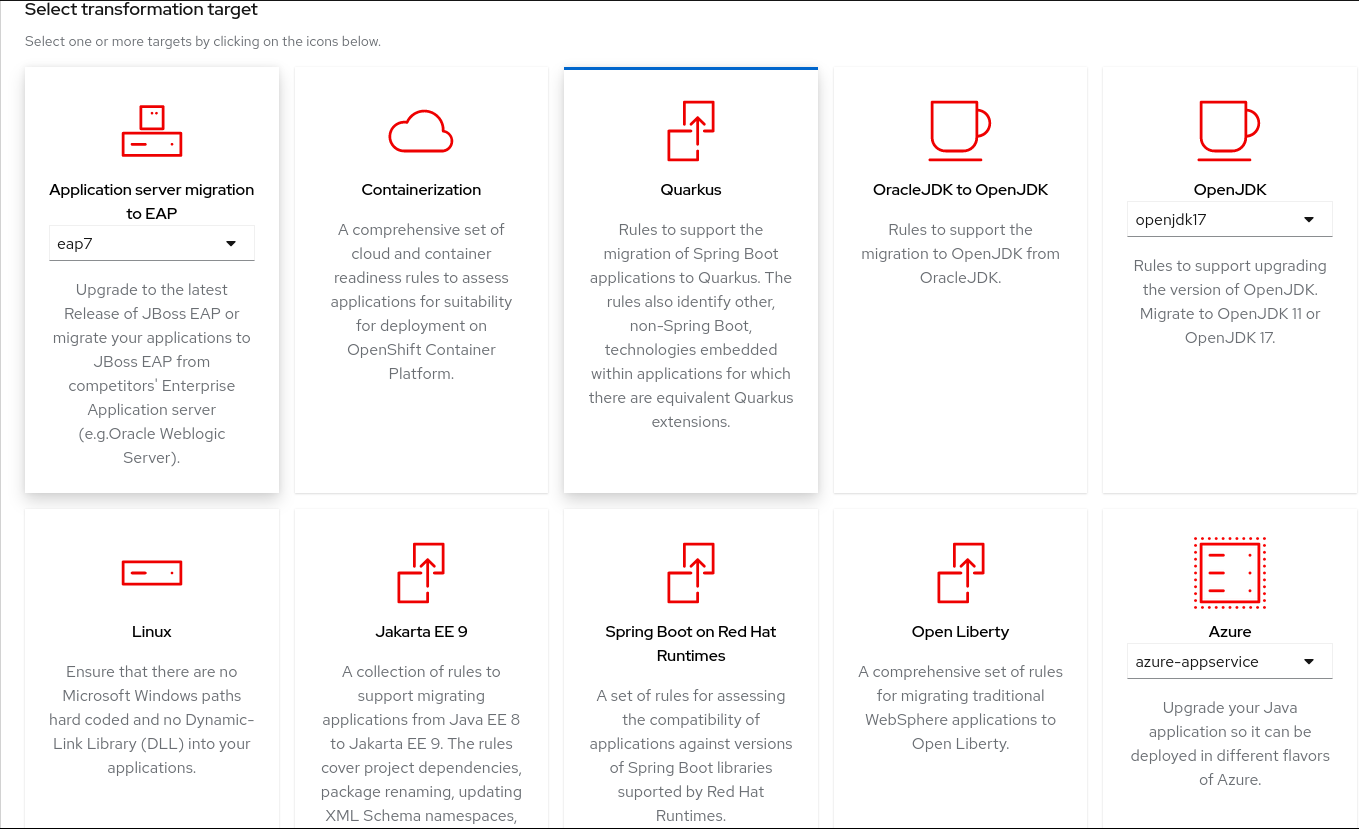Click the description mentioning OpenJDK 11 or OpenJDK 17

1230,301
